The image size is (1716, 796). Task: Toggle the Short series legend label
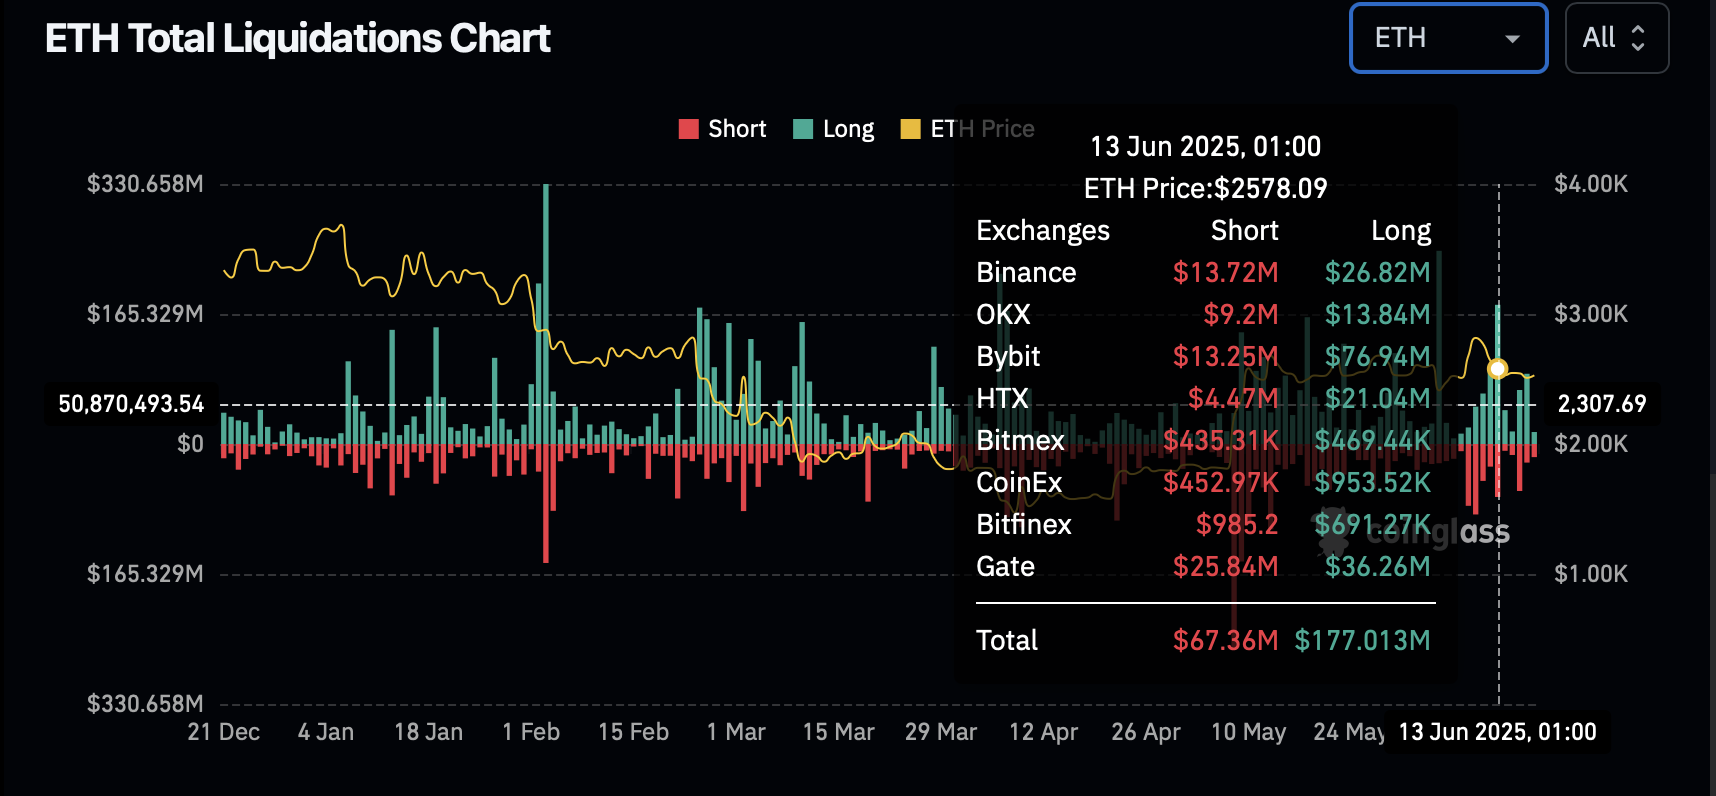[x=737, y=129]
